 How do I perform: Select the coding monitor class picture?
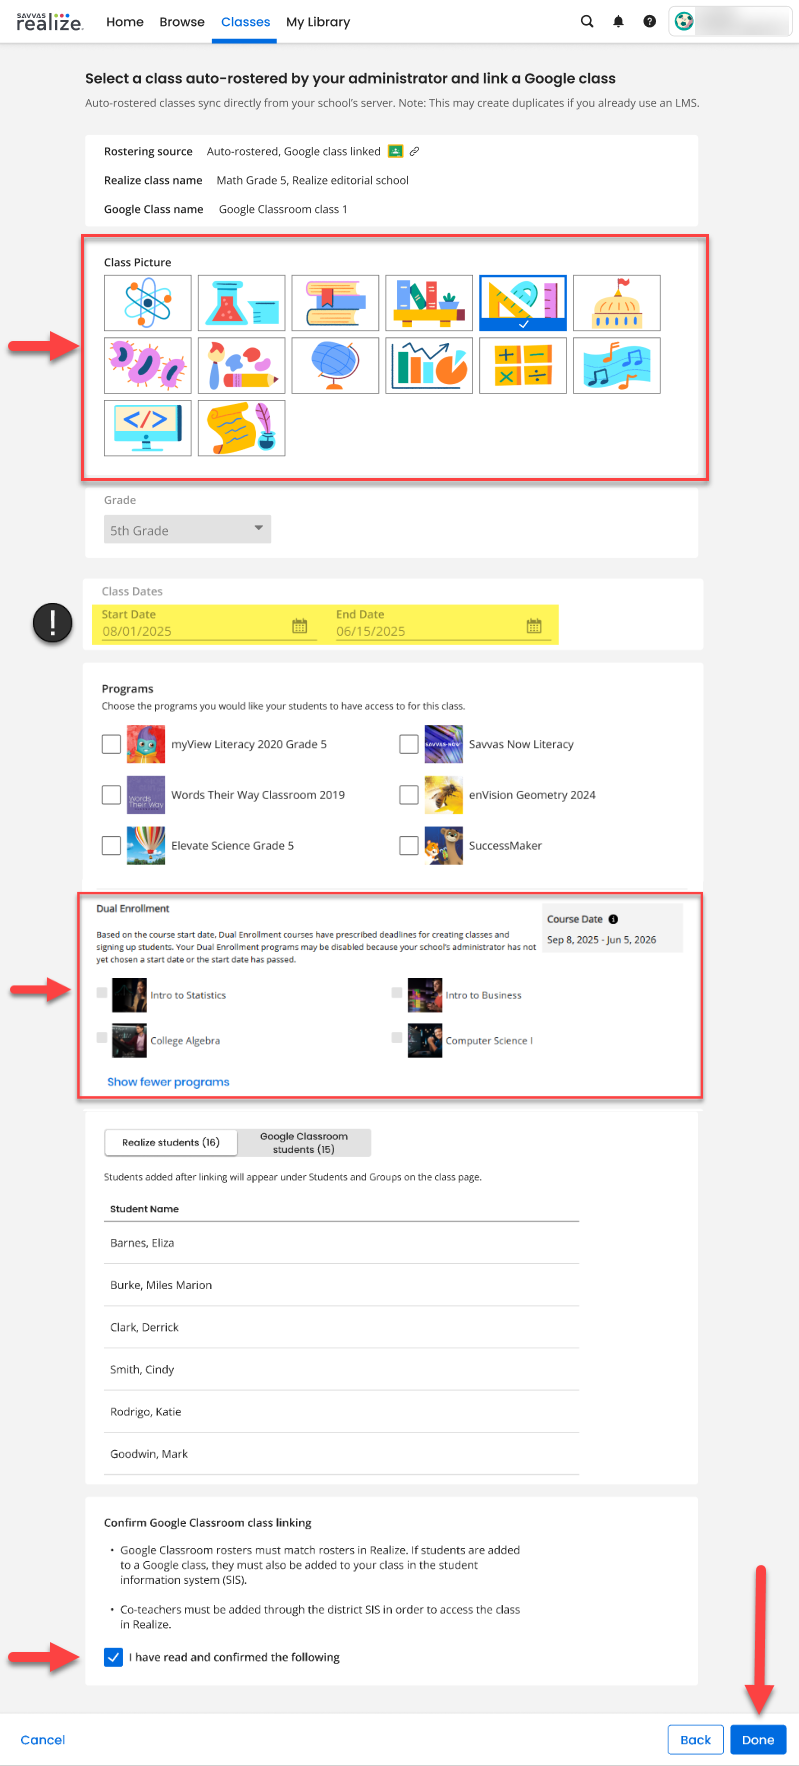tap(148, 428)
